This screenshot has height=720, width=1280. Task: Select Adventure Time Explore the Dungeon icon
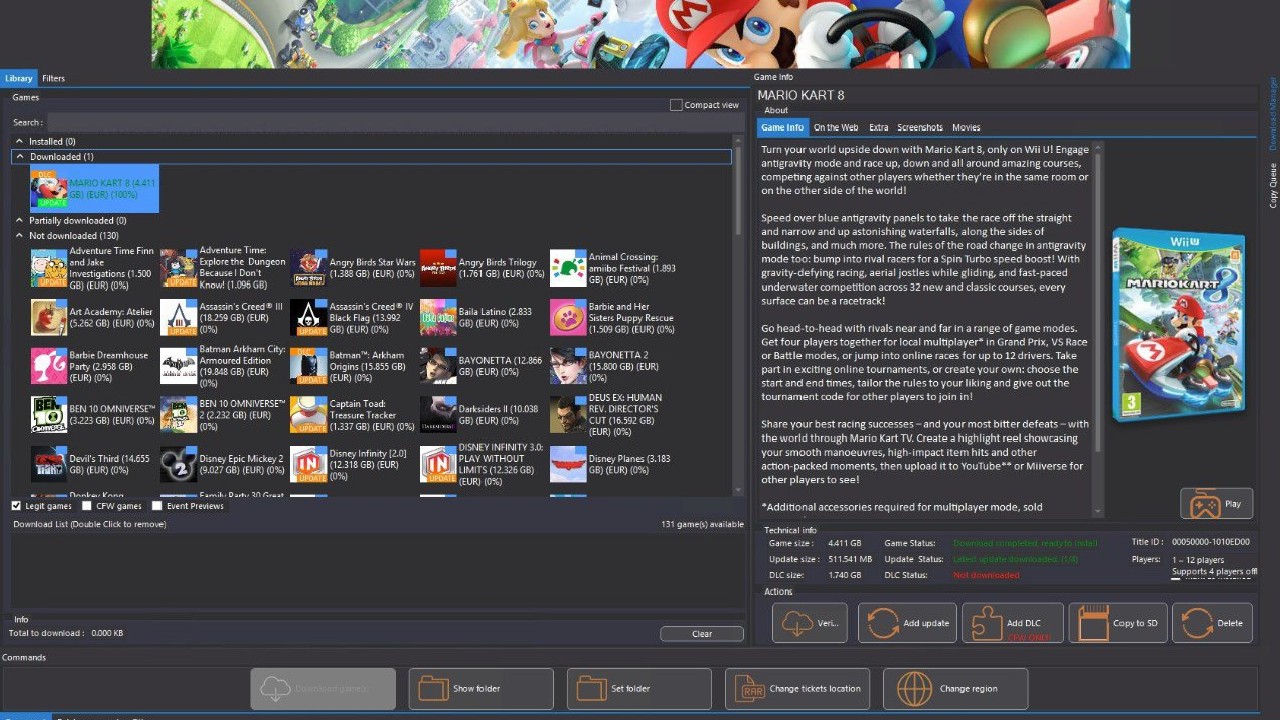click(x=179, y=268)
